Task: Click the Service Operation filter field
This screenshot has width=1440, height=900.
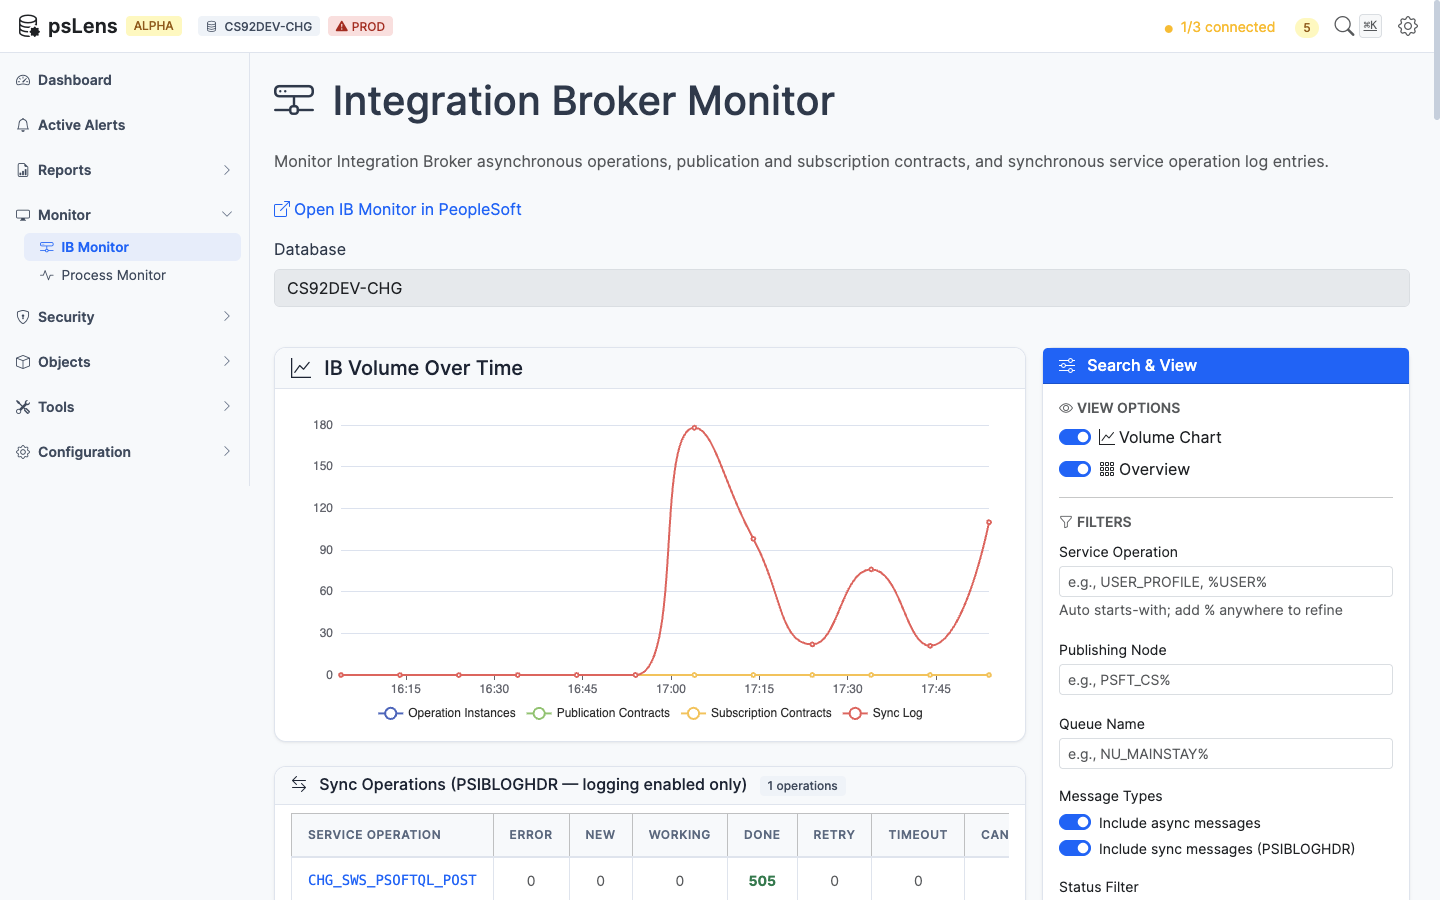Action: coord(1226,582)
